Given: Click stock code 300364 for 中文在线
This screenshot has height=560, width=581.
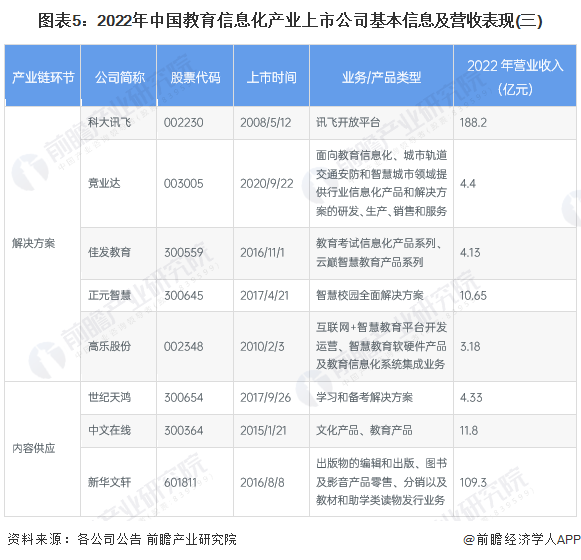Looking at the screenshot, I should tap(184, 430).
